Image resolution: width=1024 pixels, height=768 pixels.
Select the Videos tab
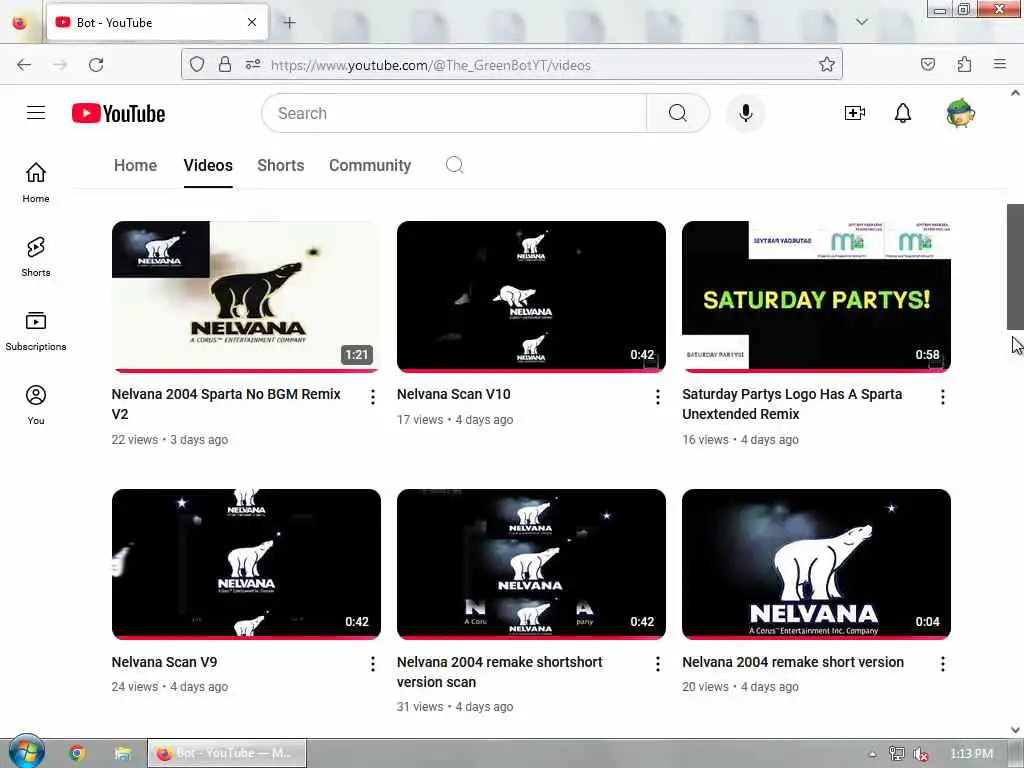tap(208, 165)
